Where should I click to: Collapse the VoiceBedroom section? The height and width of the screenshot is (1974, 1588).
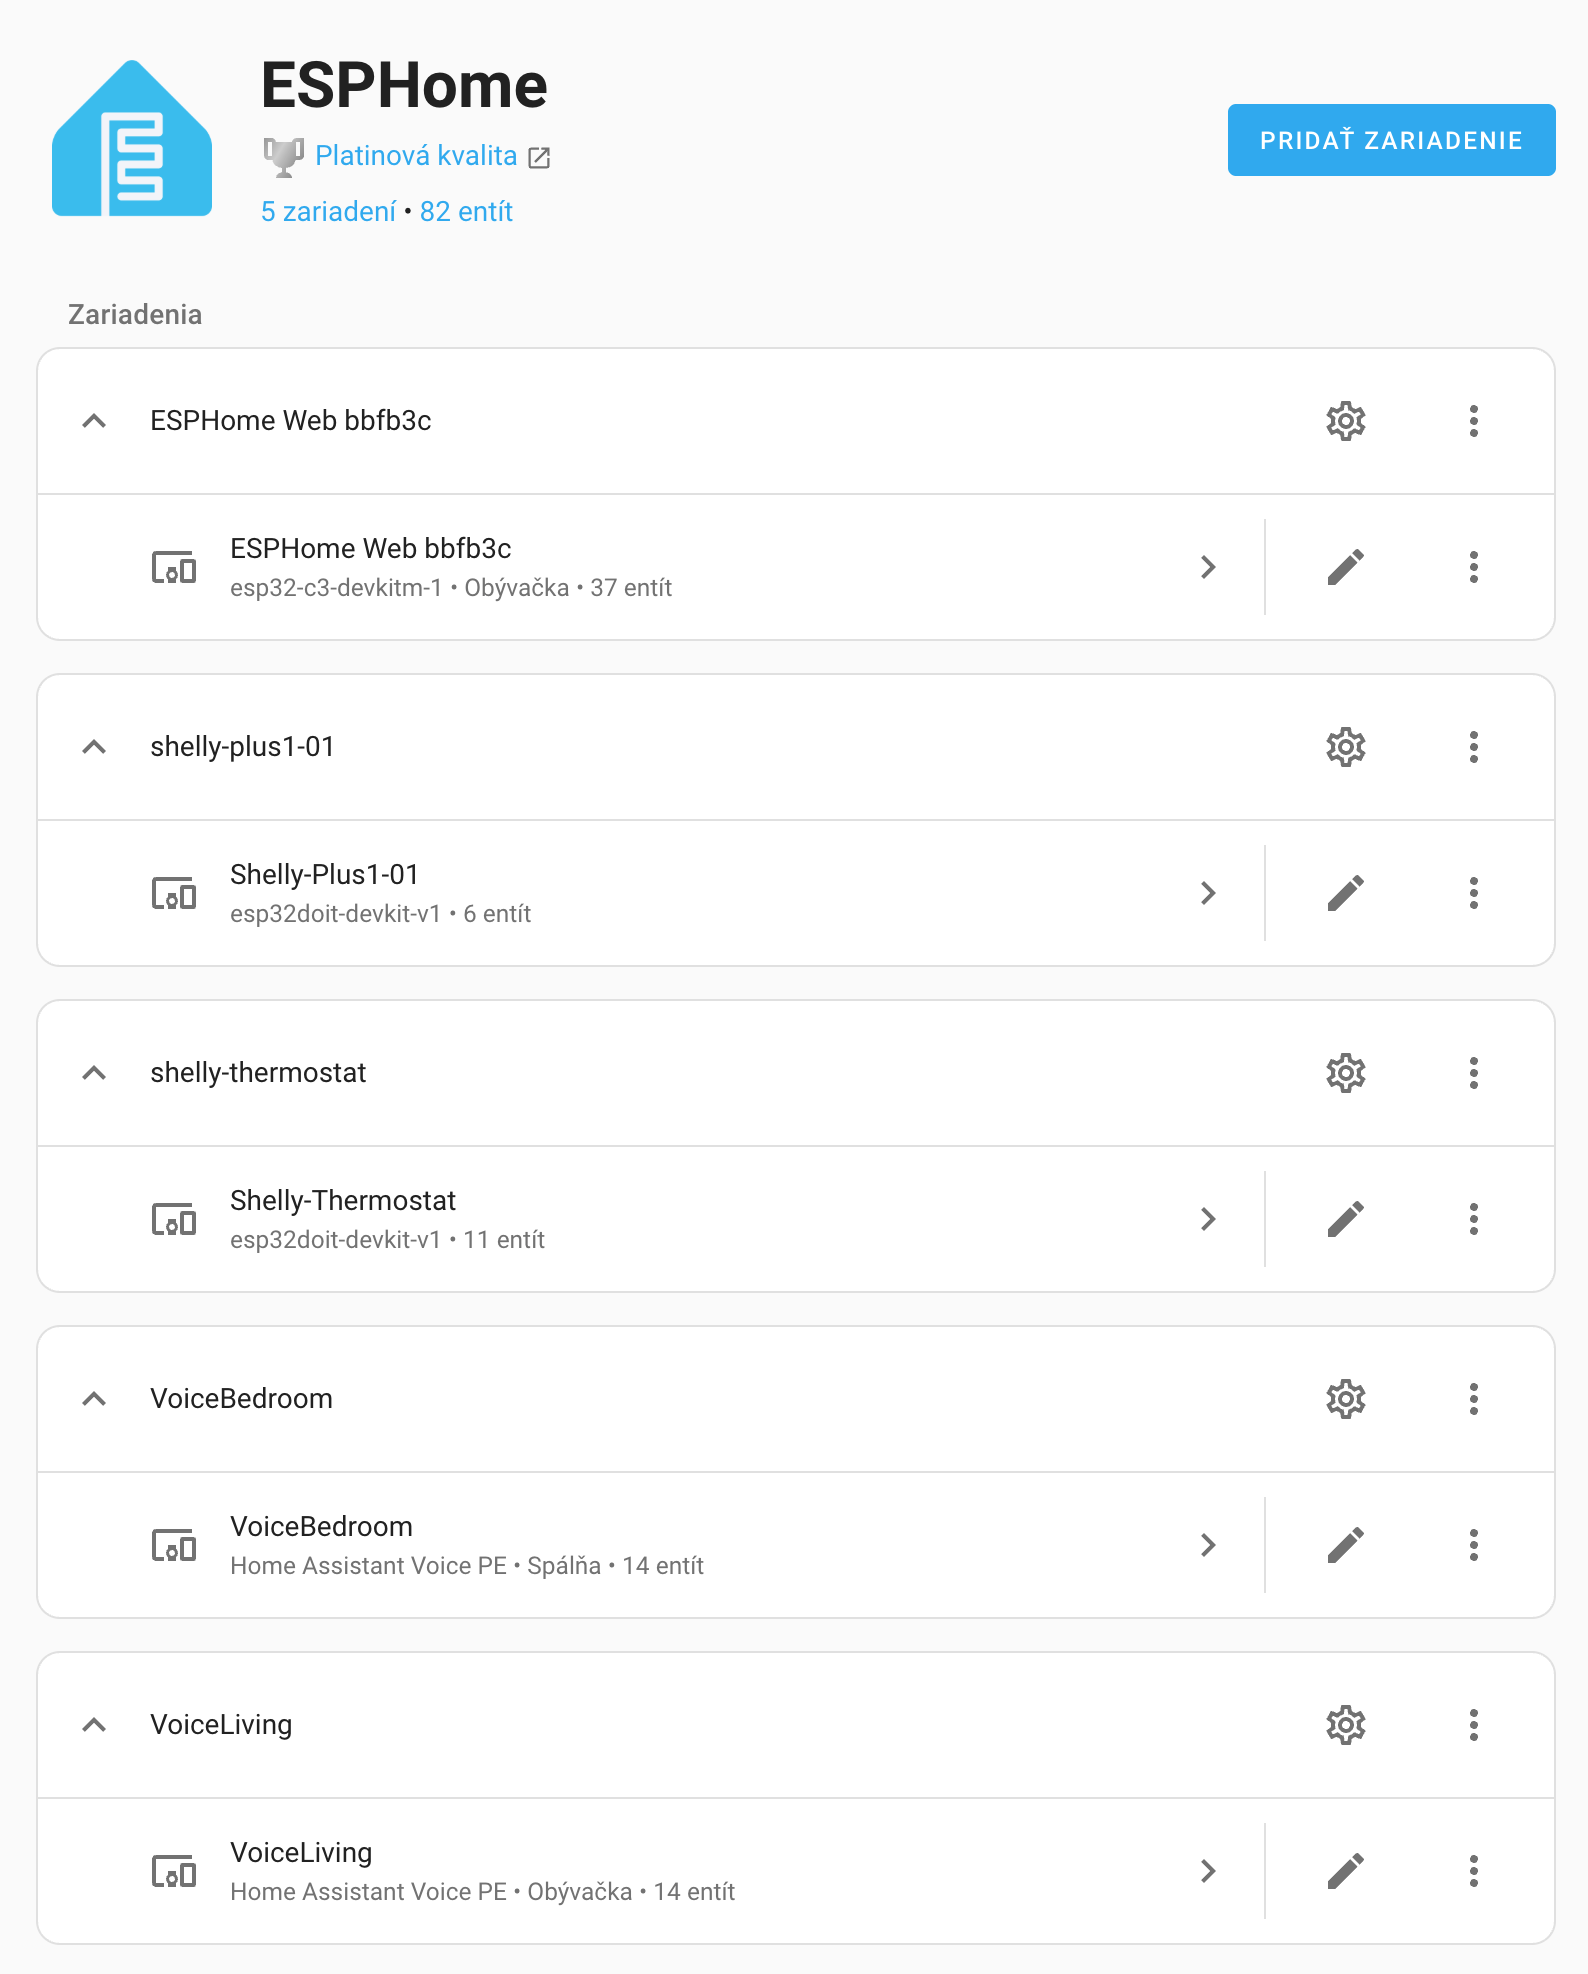point(94,1399)
